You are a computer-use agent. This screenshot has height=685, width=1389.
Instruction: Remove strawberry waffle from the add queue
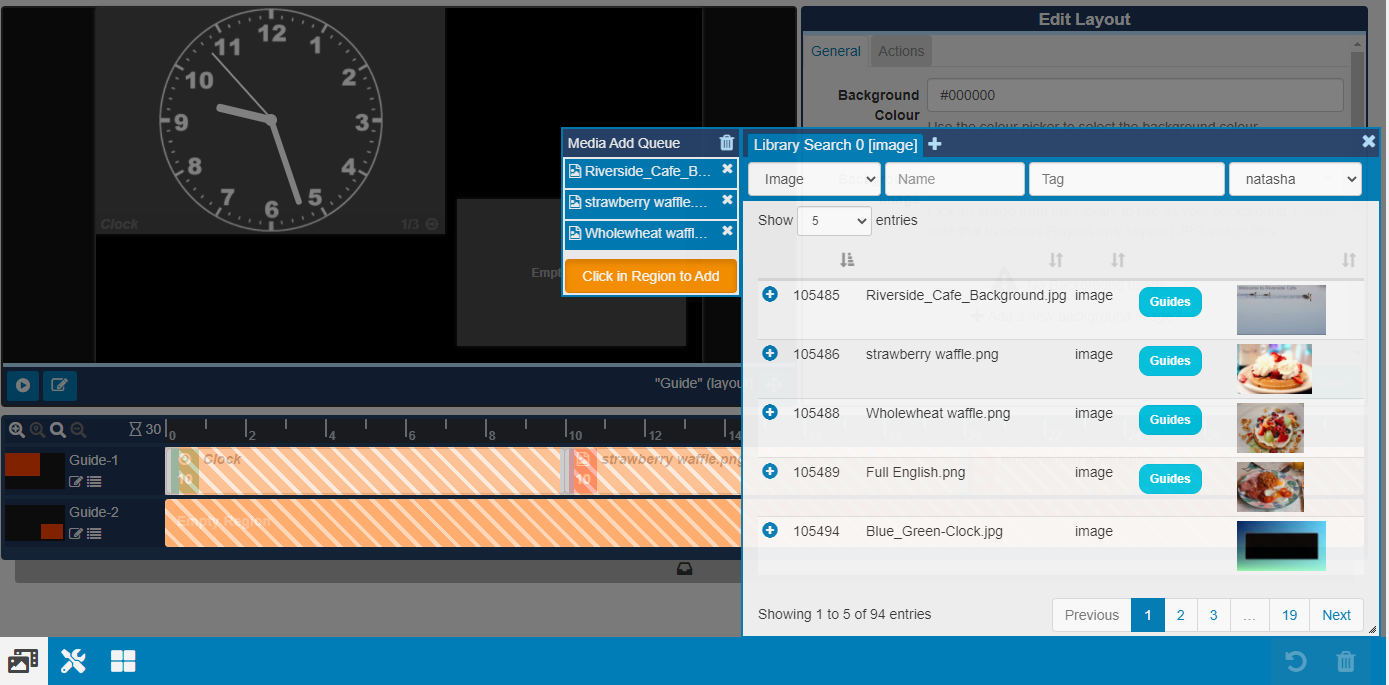727,201
